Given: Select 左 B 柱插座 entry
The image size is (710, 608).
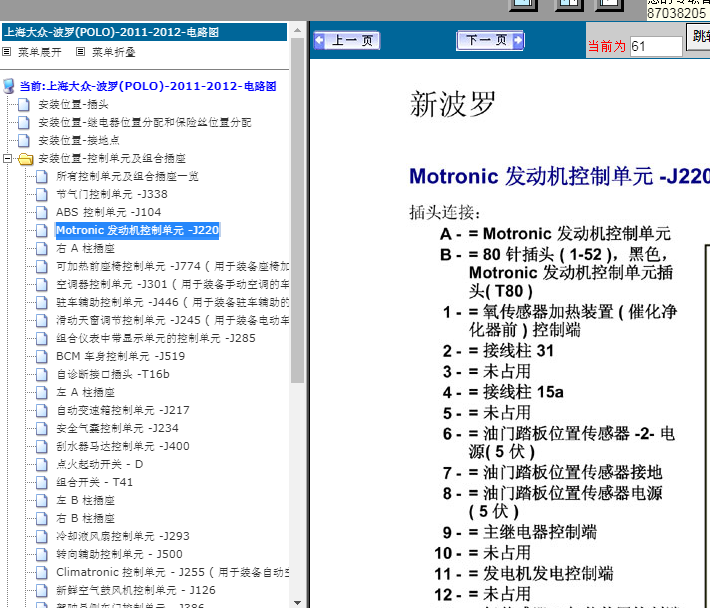Looking at the screenshot, I should coord(85,500).
